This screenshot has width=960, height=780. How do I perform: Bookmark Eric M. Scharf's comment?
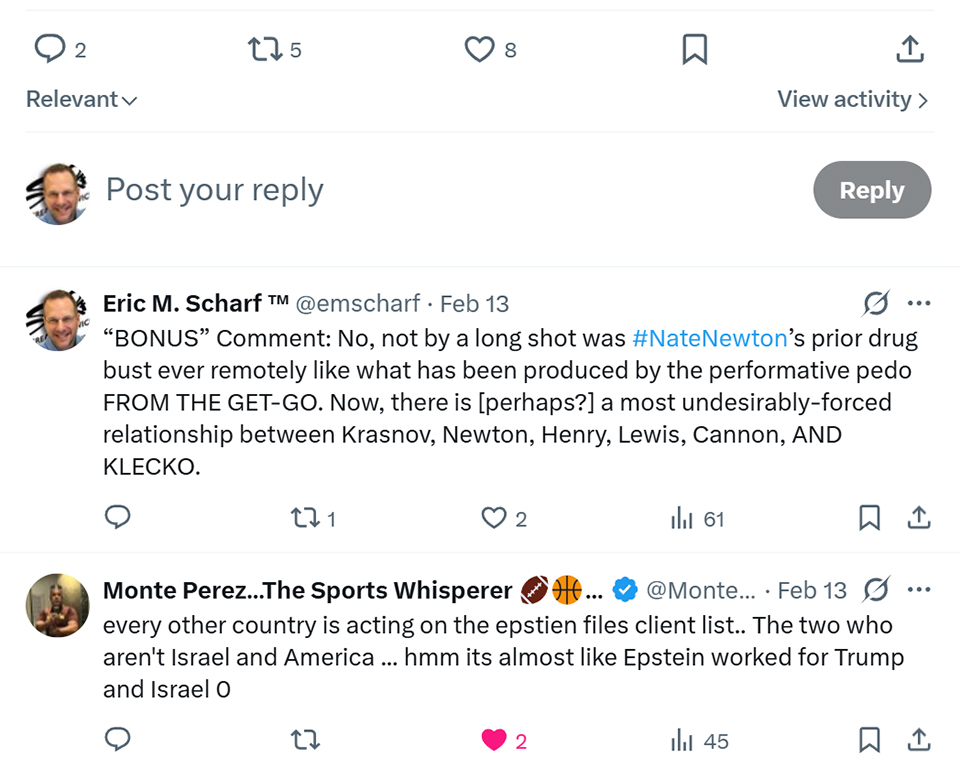pos(870,518)
